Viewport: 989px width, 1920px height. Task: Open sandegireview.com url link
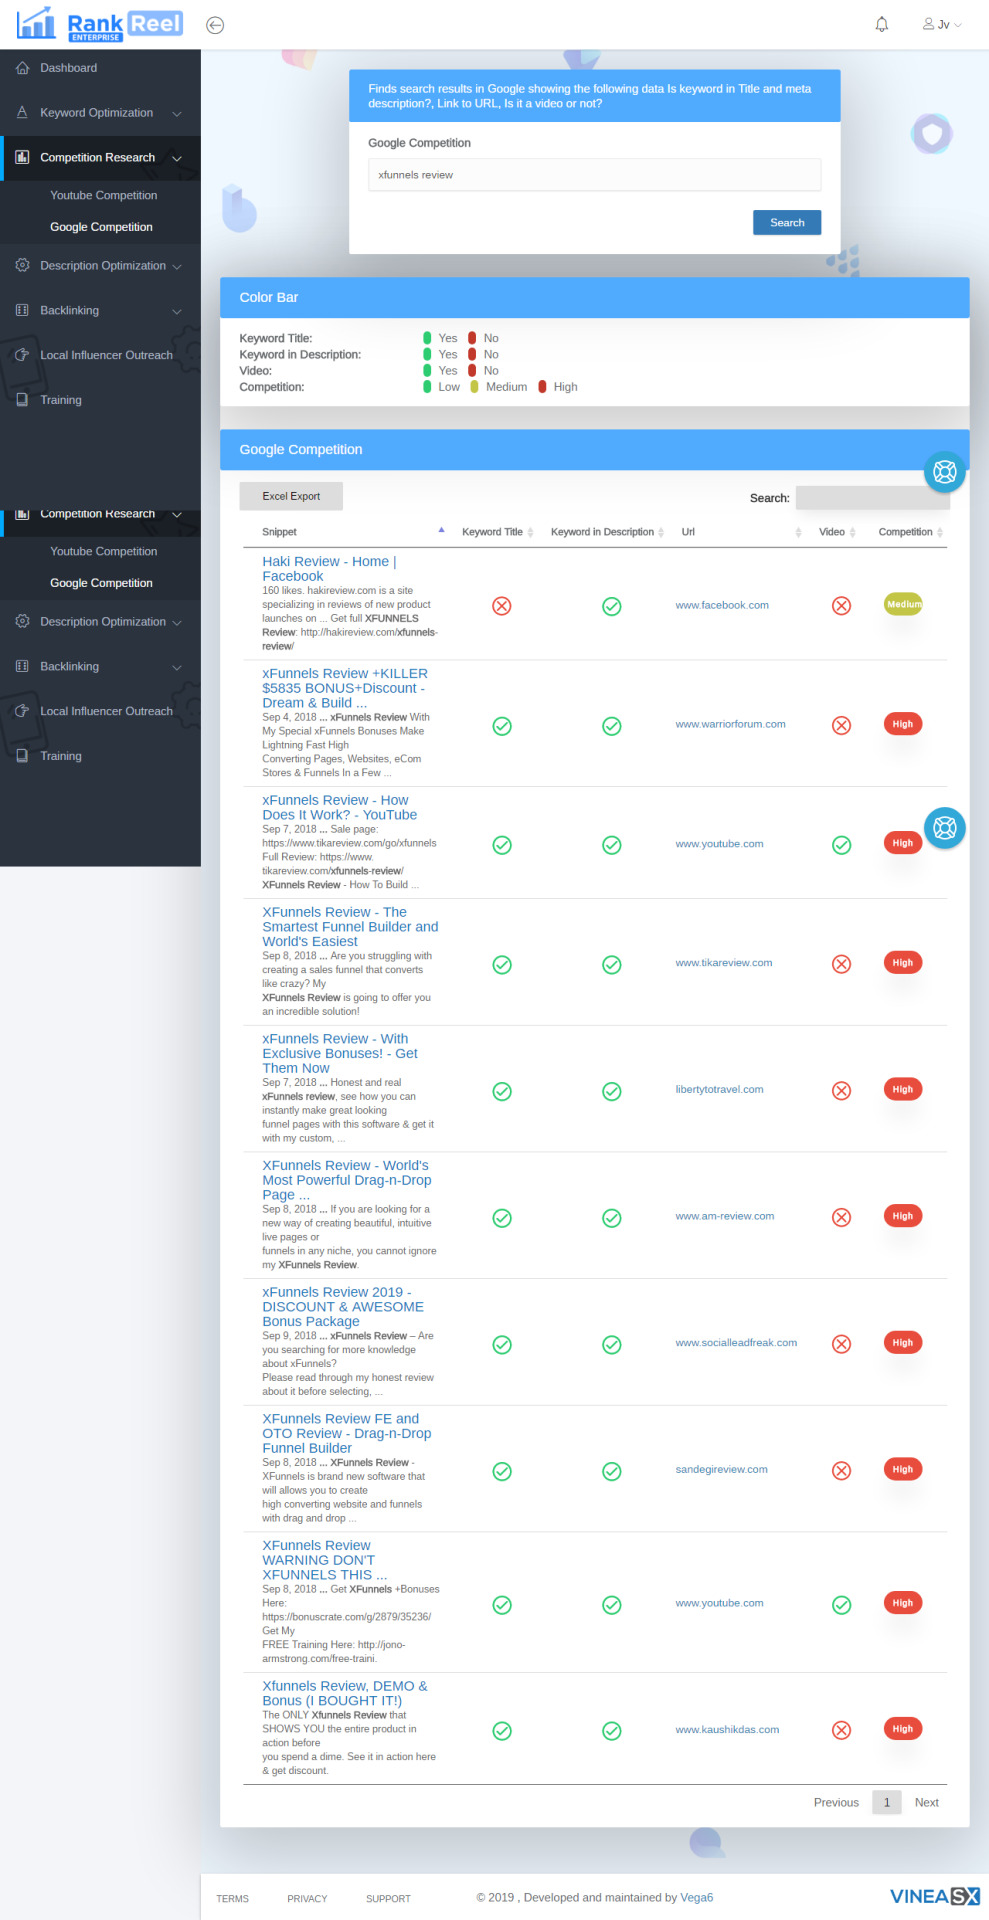721,1470
